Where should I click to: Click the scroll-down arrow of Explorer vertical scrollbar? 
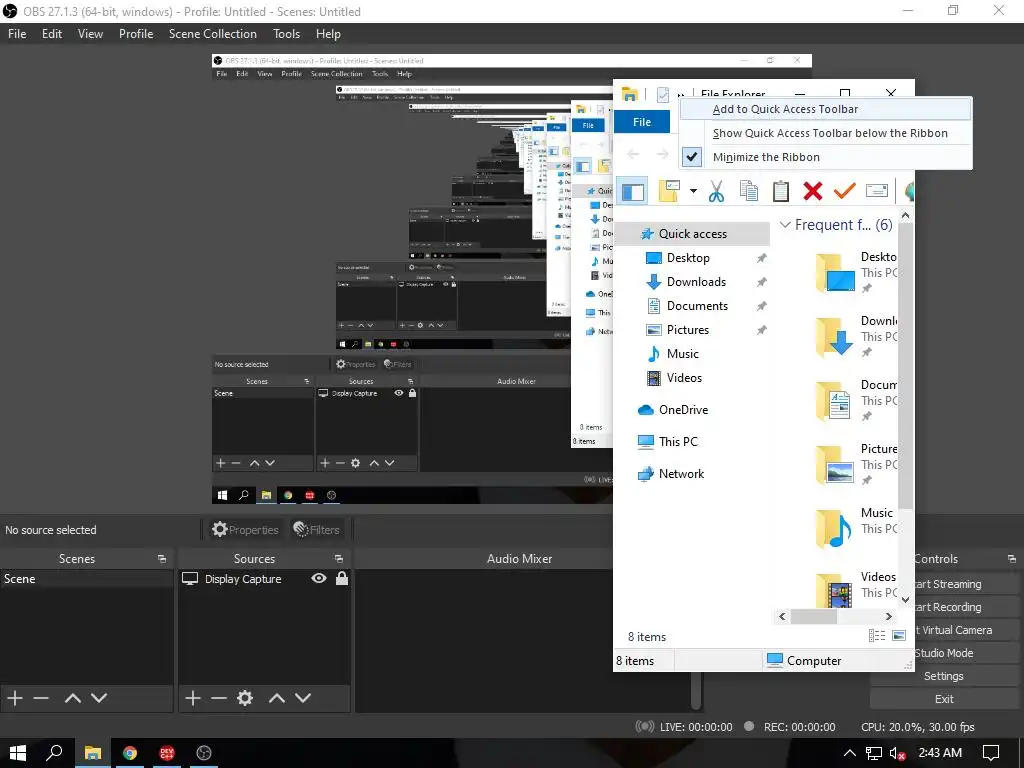click(x=905, y=599)
